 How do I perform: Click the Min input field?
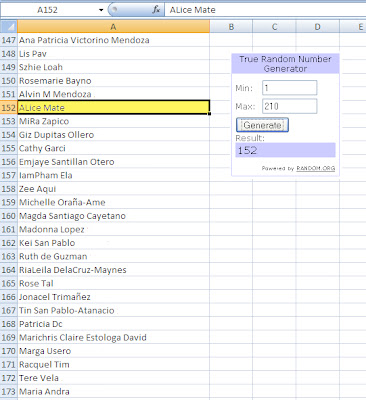click(289, 88)
